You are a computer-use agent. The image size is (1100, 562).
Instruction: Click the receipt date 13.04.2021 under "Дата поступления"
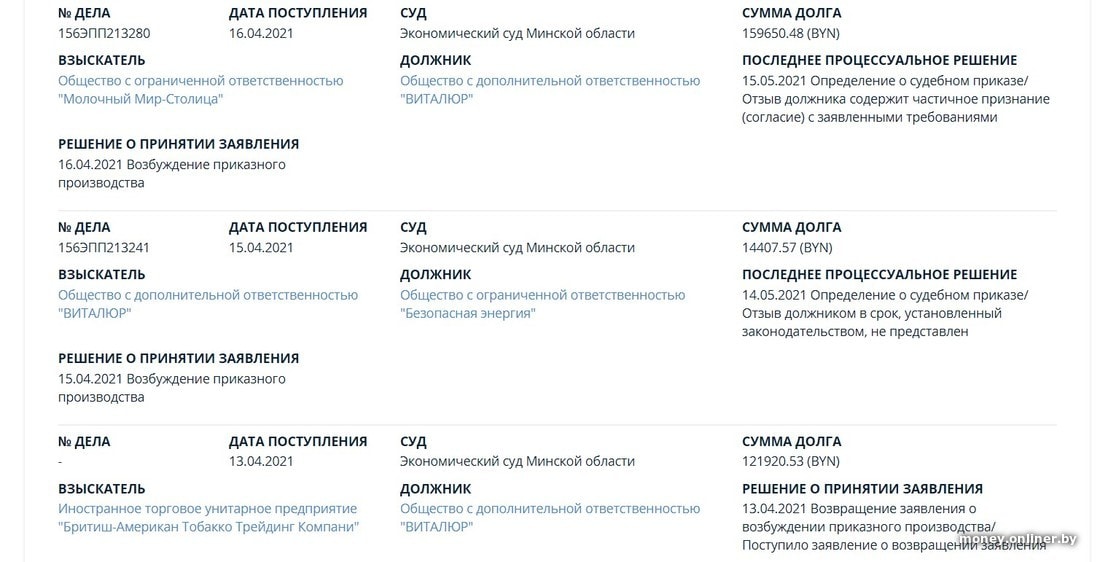click(261, 461)
